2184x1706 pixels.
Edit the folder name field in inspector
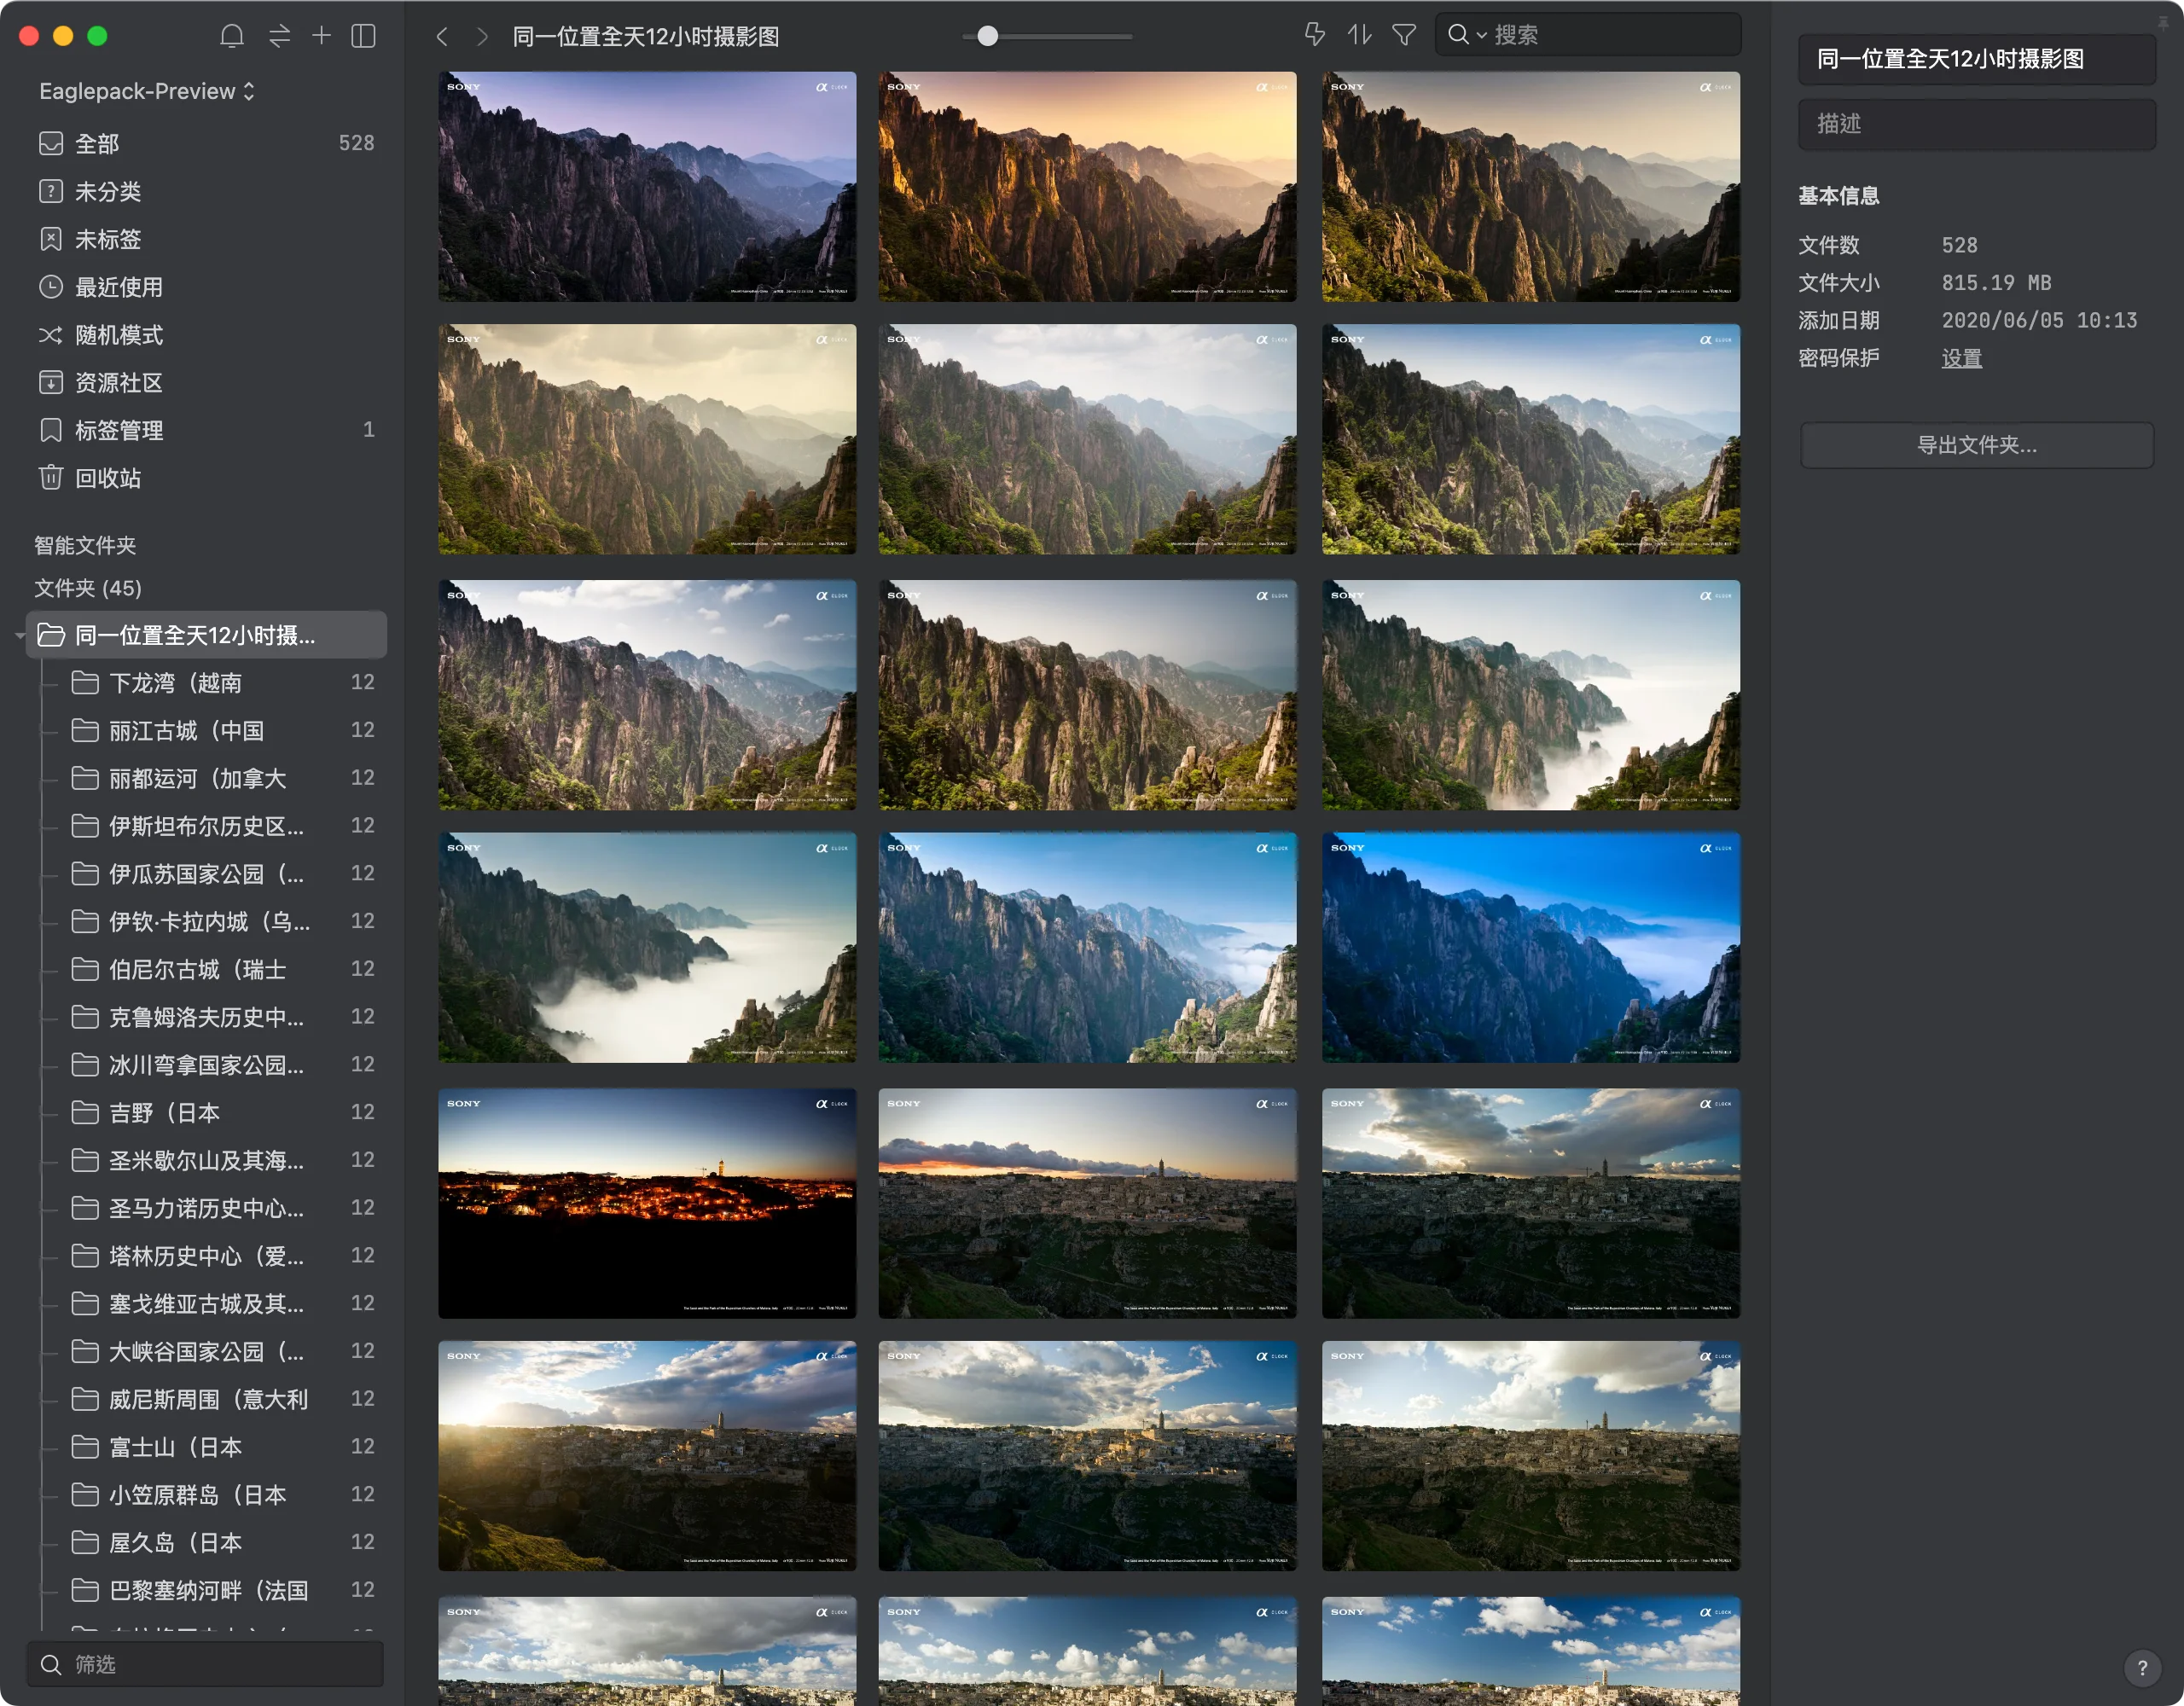1976,59
